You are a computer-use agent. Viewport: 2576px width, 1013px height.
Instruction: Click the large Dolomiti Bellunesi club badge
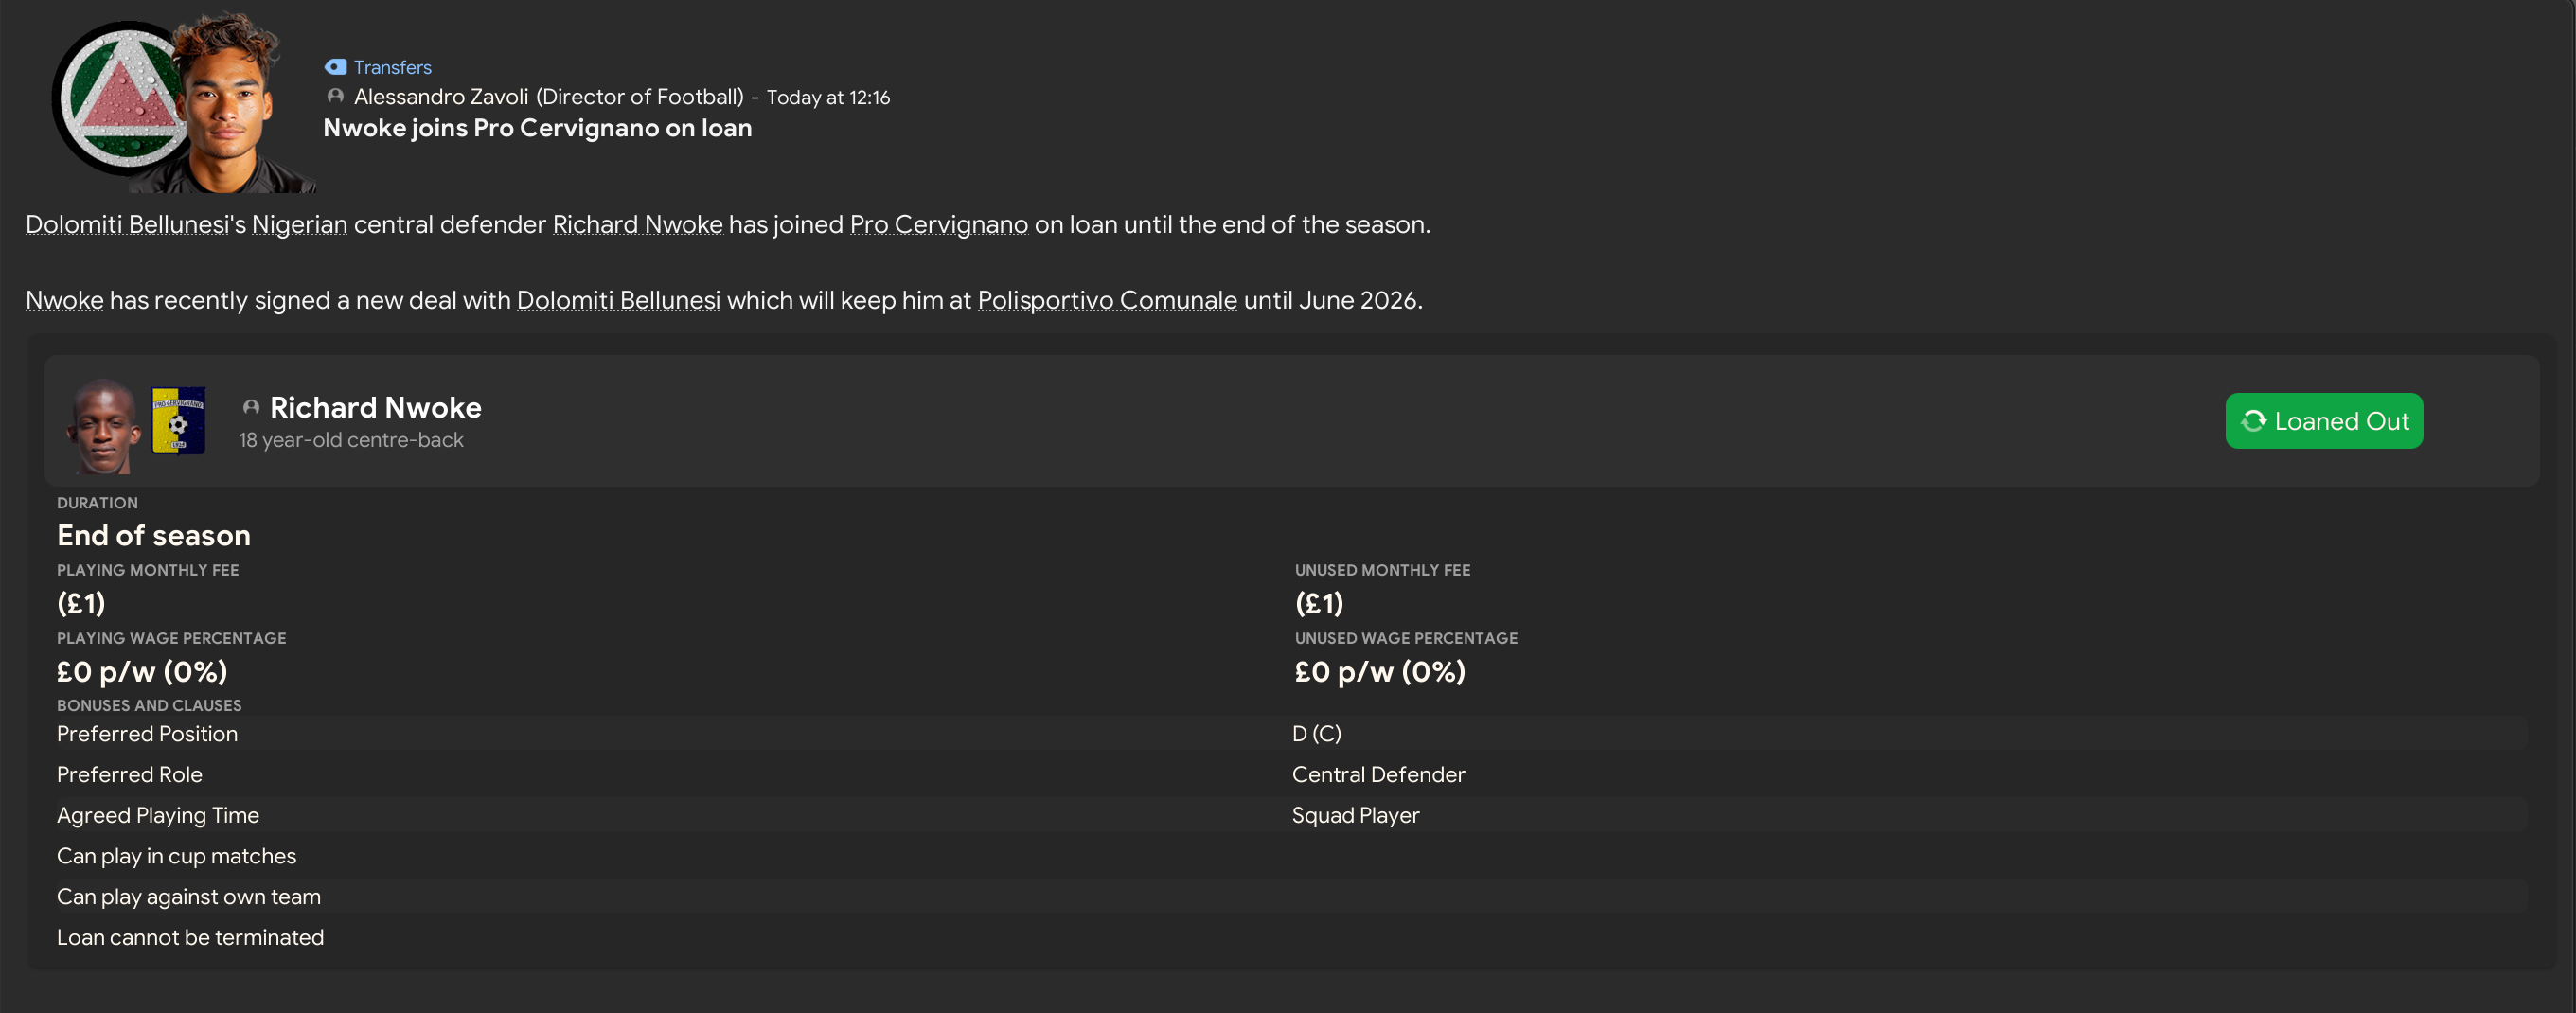click(115, 100)
